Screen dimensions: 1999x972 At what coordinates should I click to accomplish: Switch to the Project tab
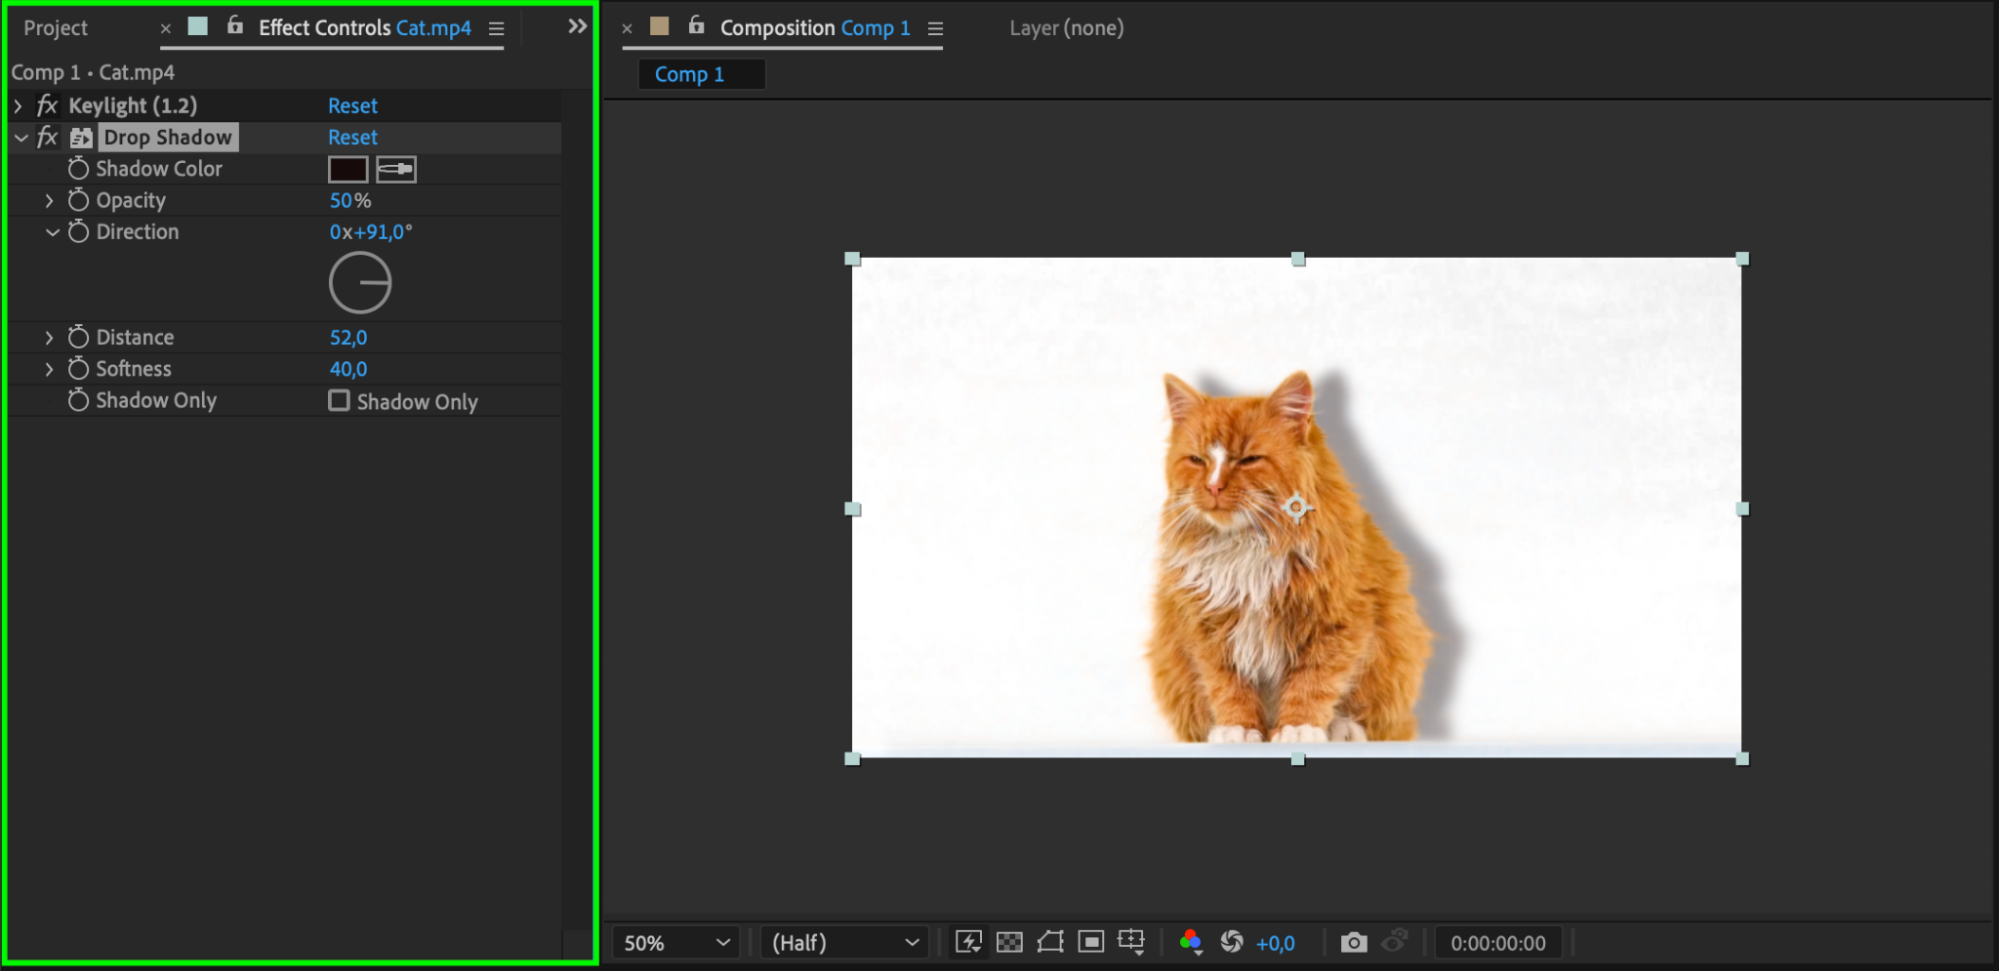55,28
